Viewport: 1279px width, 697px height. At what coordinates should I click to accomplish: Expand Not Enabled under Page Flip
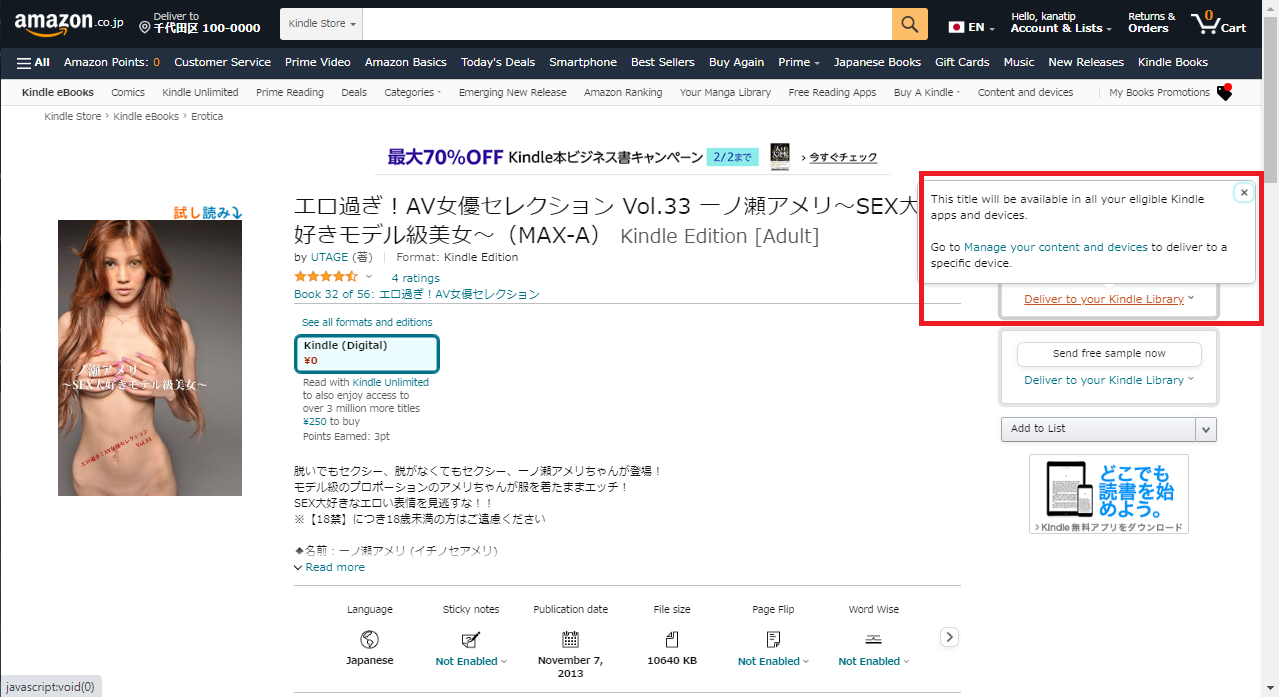(773, 661)
